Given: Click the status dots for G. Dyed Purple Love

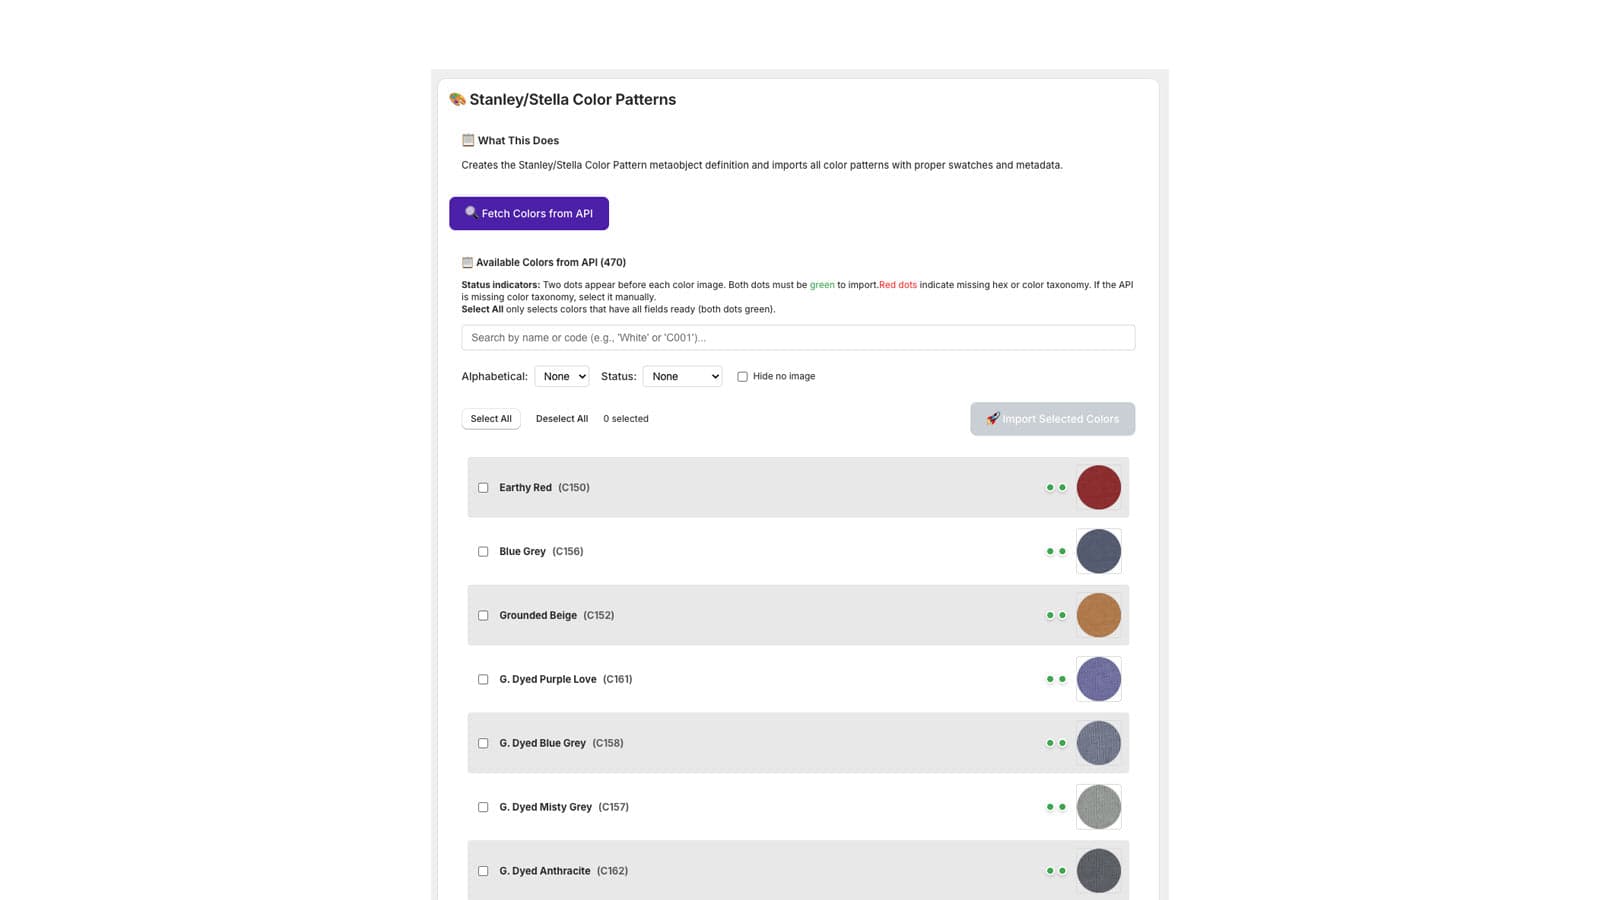Looking at the screenshot, I should click(x=1056, y=680).
